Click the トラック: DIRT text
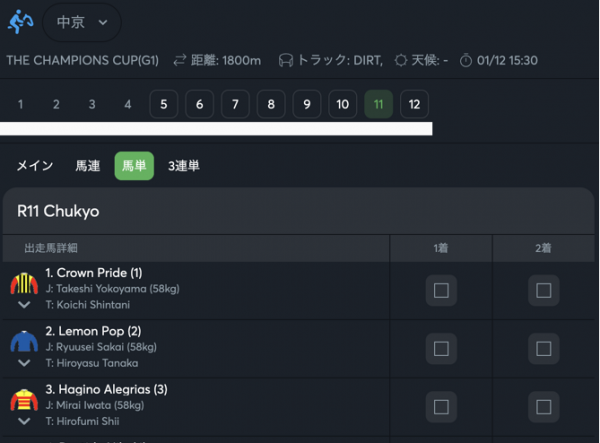The width and height of the screenshot is (600, 443). tap(340, 60)
